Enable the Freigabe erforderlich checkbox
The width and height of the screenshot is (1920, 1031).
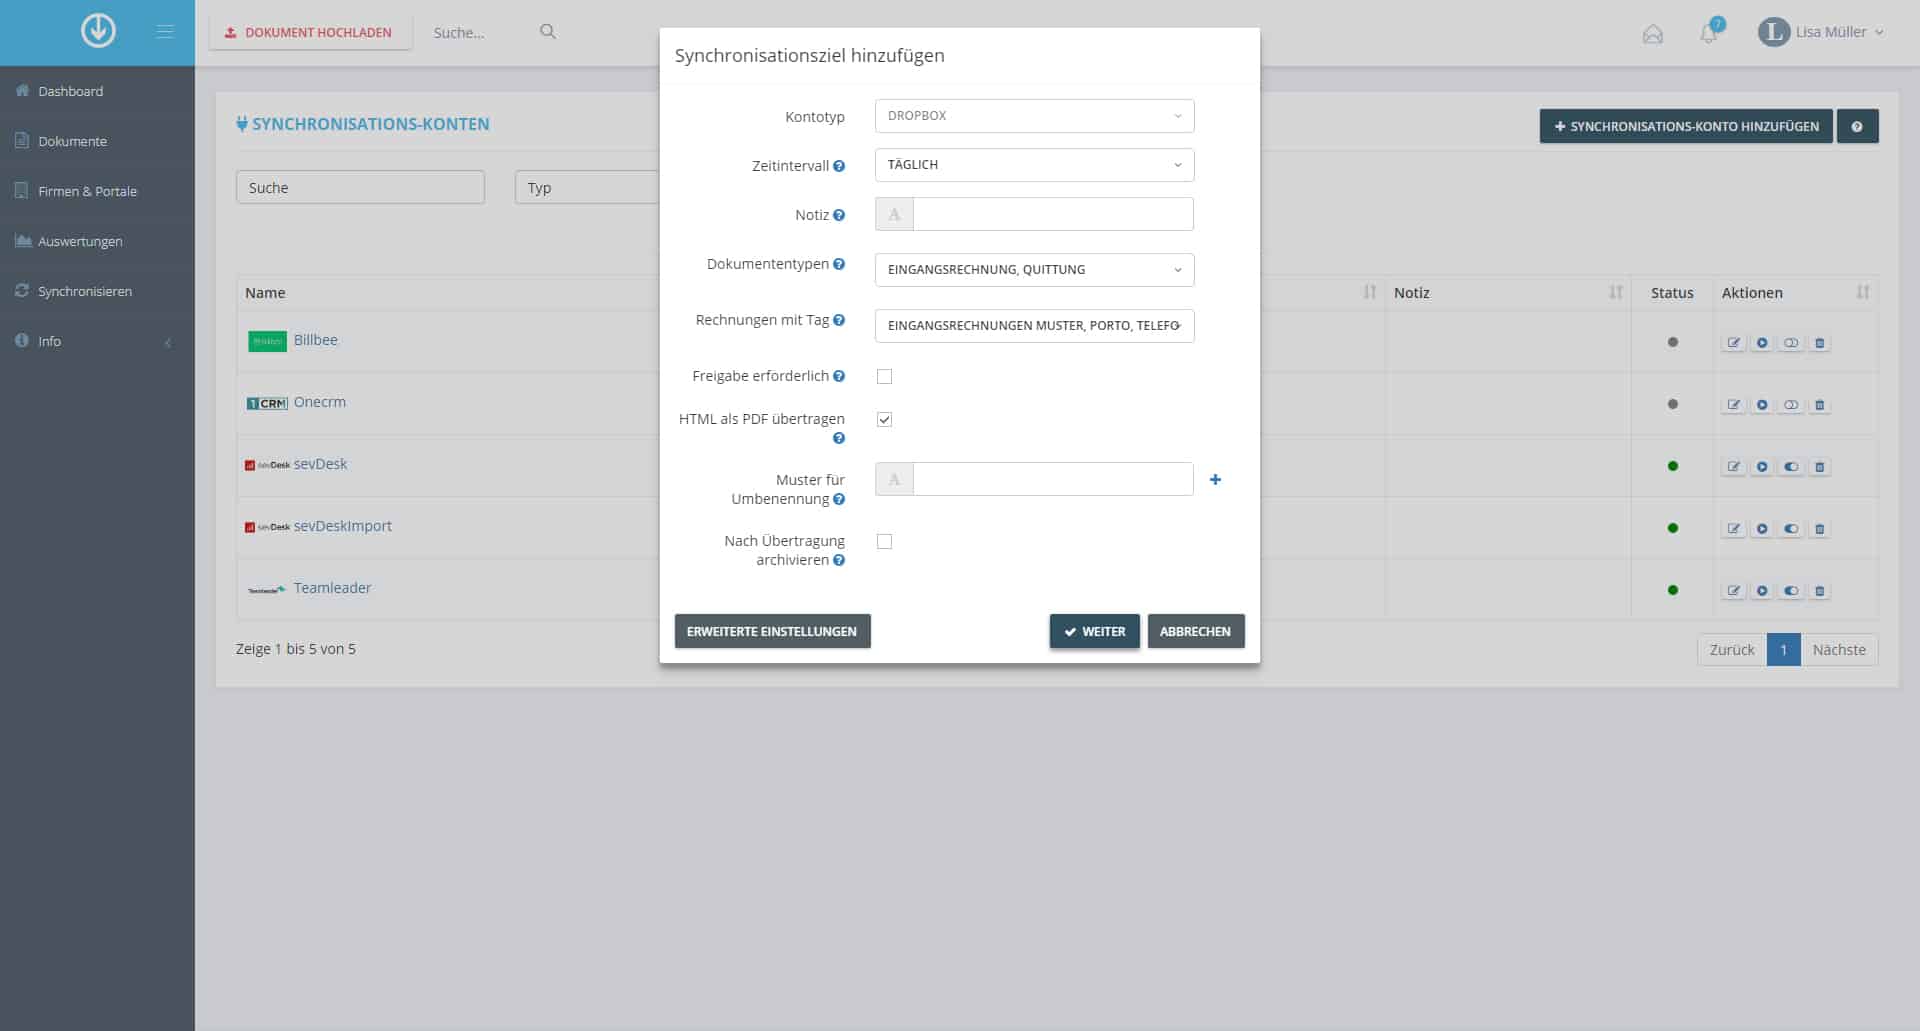pyautogui.click(x=884, y=376)
